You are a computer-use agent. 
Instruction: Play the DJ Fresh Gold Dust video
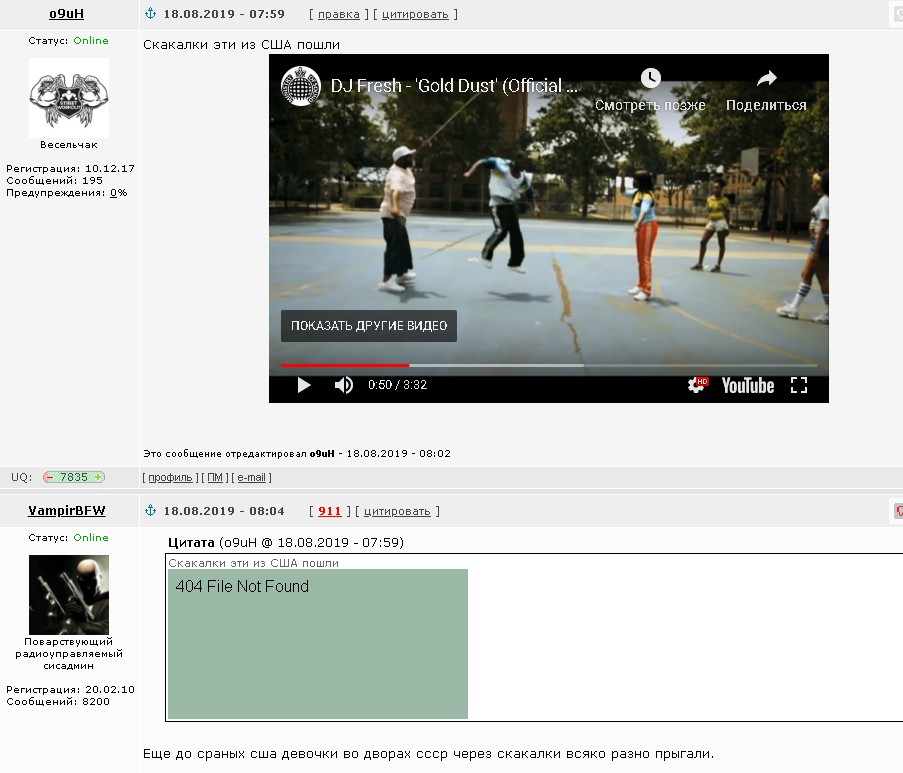303,385
